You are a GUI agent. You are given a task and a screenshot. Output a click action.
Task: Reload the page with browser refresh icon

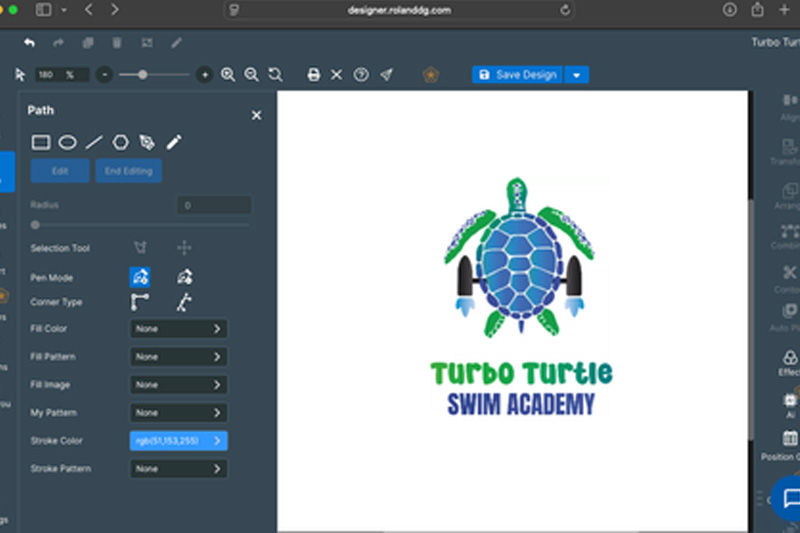565,10
